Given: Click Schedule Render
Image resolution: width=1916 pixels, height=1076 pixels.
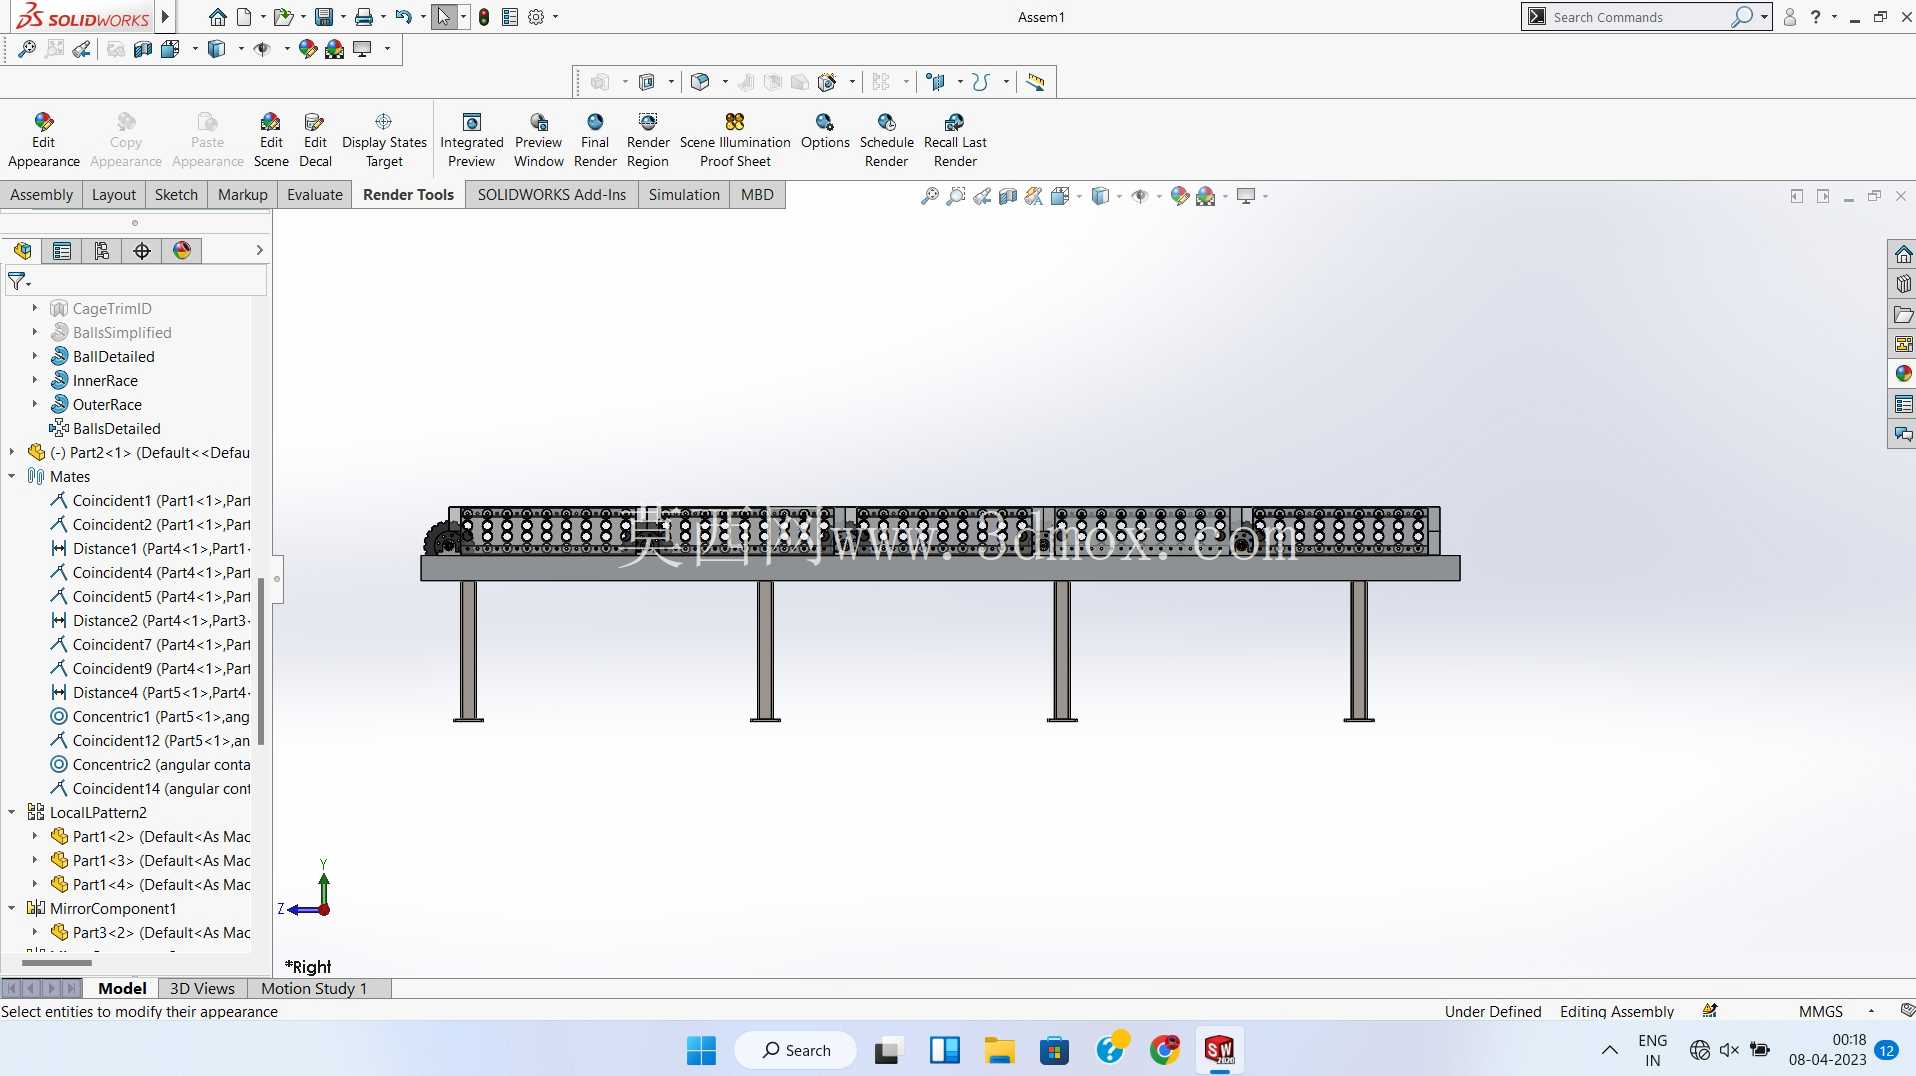Looking at the screenshot, I should [887, 140].
